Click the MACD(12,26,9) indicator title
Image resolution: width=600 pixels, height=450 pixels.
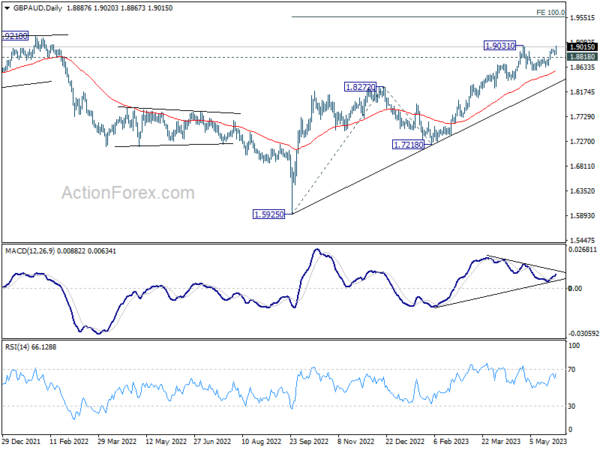[30, 251]
